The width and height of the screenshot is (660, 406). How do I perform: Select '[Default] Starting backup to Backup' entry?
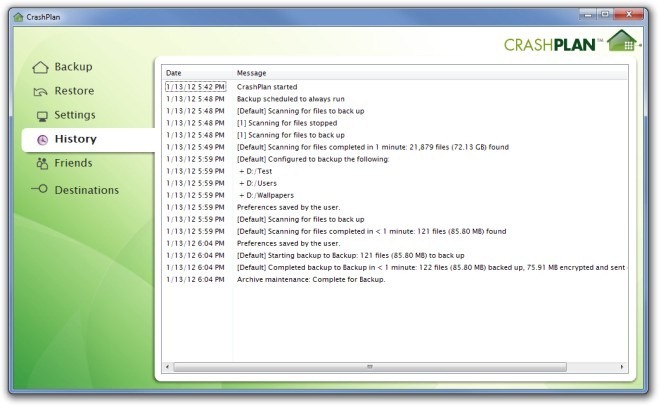(x=351, y=255)
